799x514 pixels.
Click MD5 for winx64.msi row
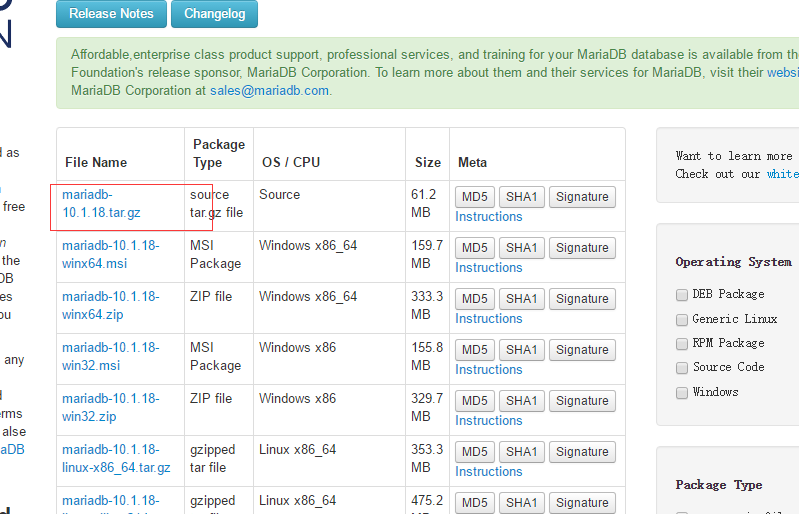coord(474,248)
